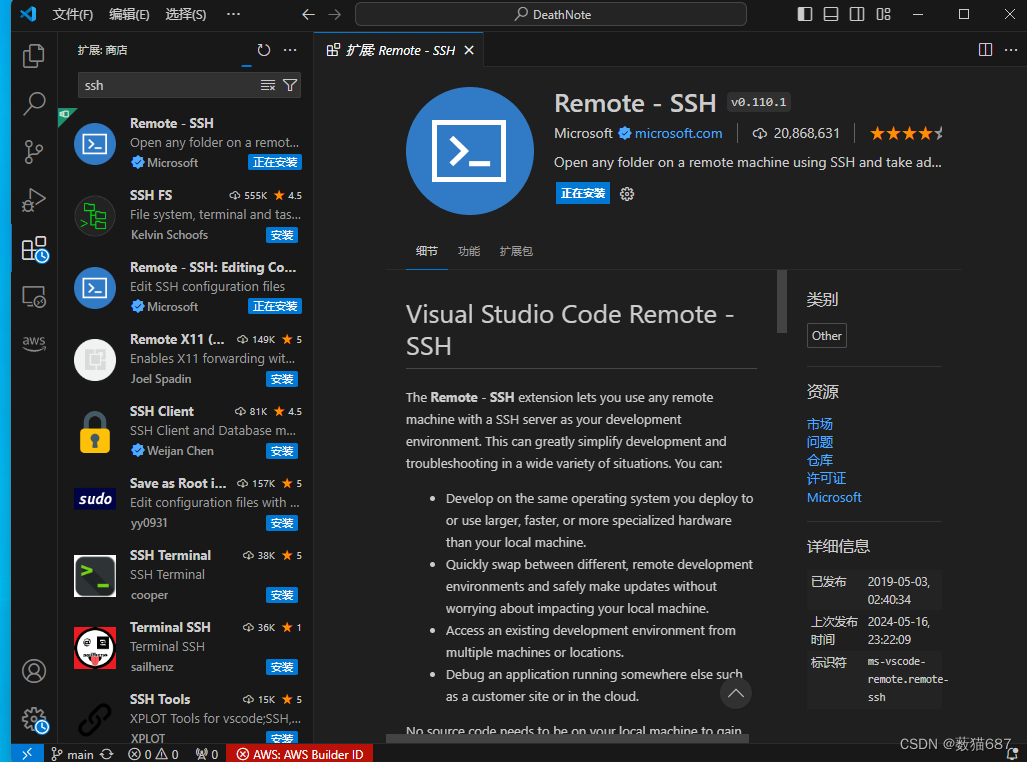Open the extensions filter menu
1027x762 pixels.
point(289,85)
